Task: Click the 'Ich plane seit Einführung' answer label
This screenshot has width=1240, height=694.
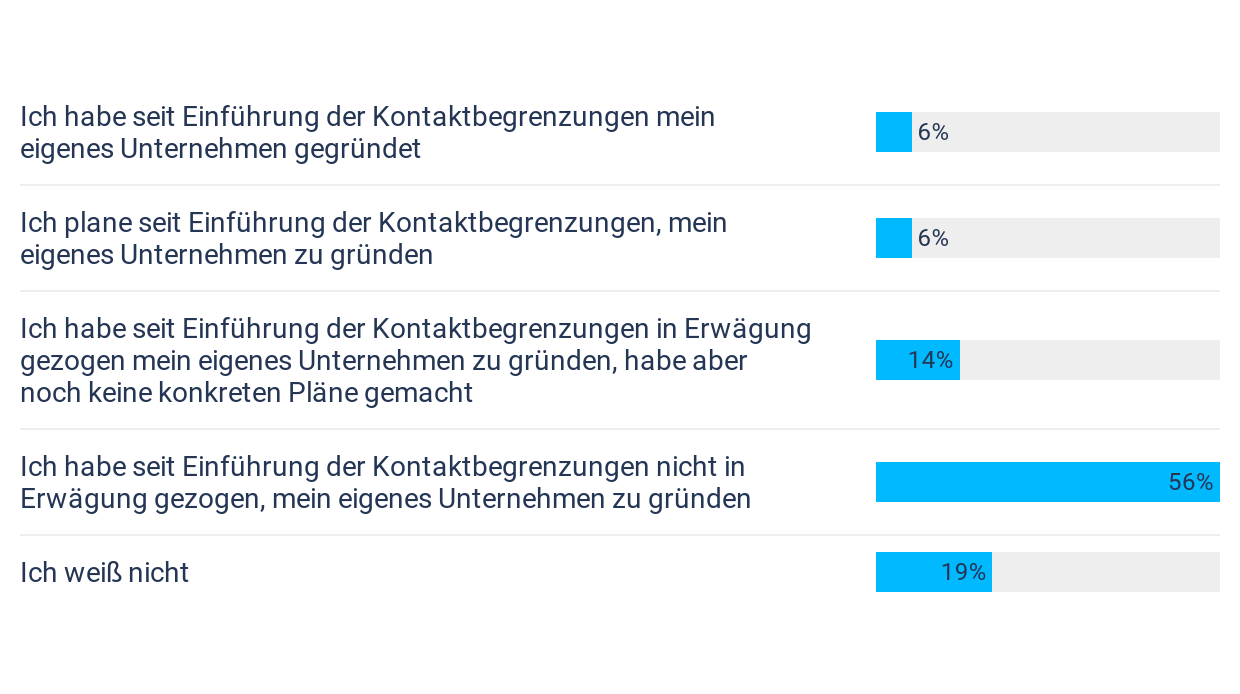Action: [373, 239]
